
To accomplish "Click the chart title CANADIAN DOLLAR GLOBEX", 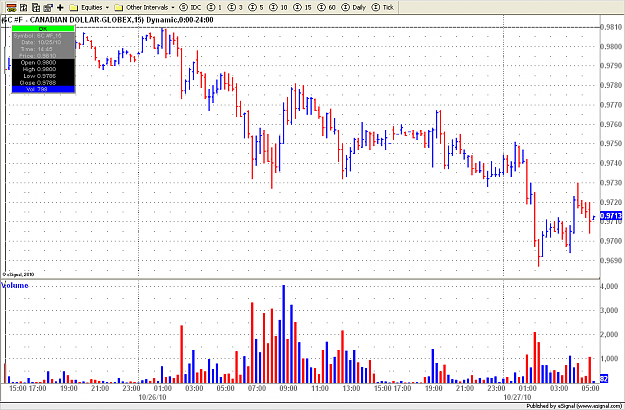I will point(82,20).
